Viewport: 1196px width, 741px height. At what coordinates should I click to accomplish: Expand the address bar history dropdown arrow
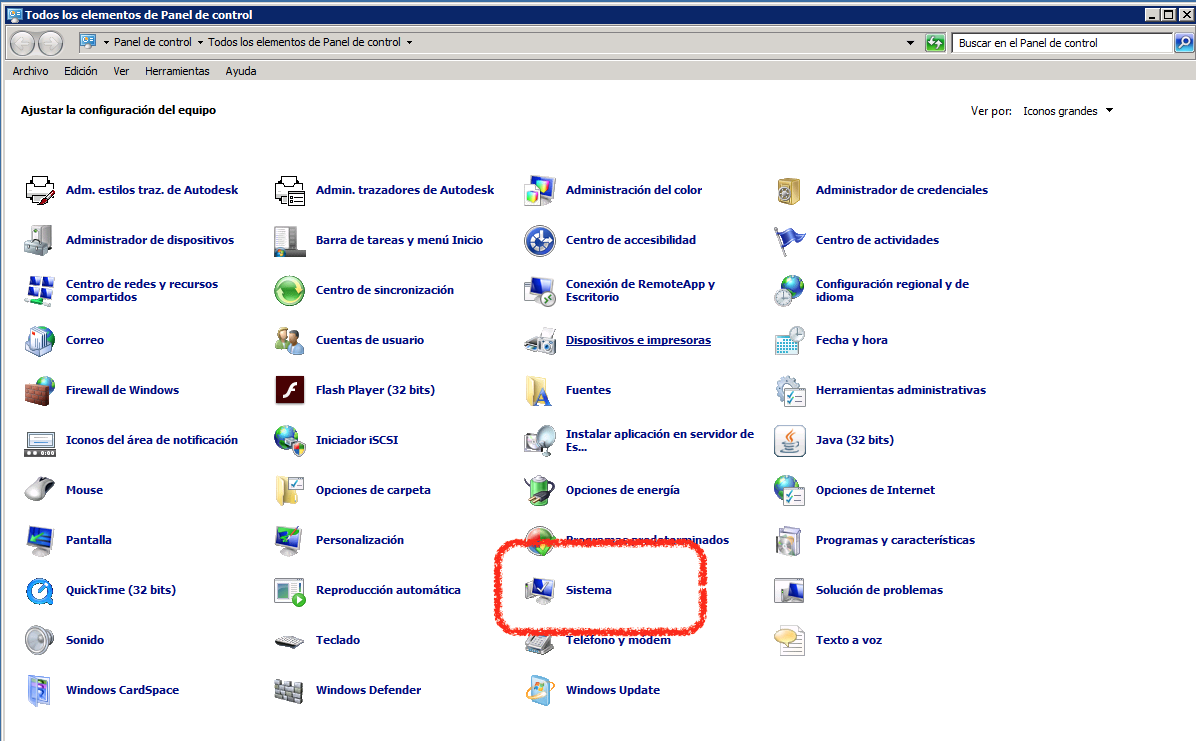pyautogui.click(x=910, y=43)
